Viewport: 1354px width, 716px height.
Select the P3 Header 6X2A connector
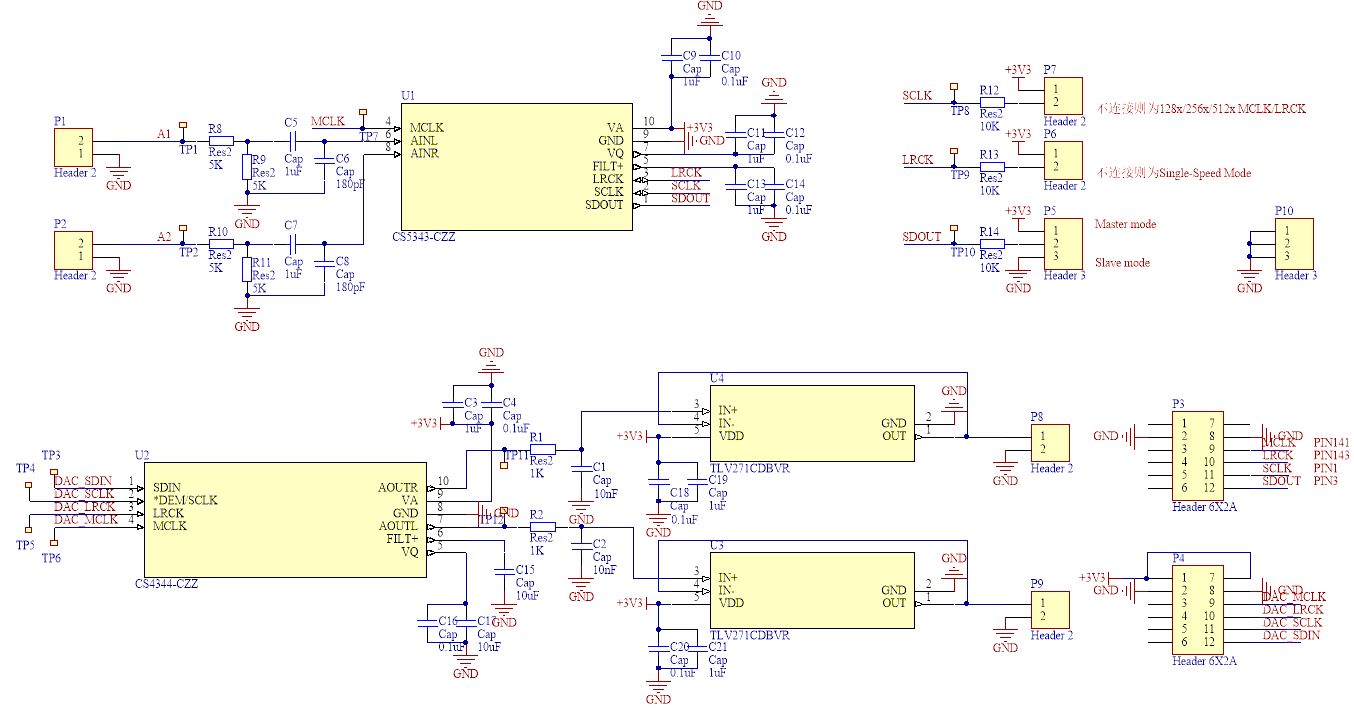click(x=1197, y=455)
